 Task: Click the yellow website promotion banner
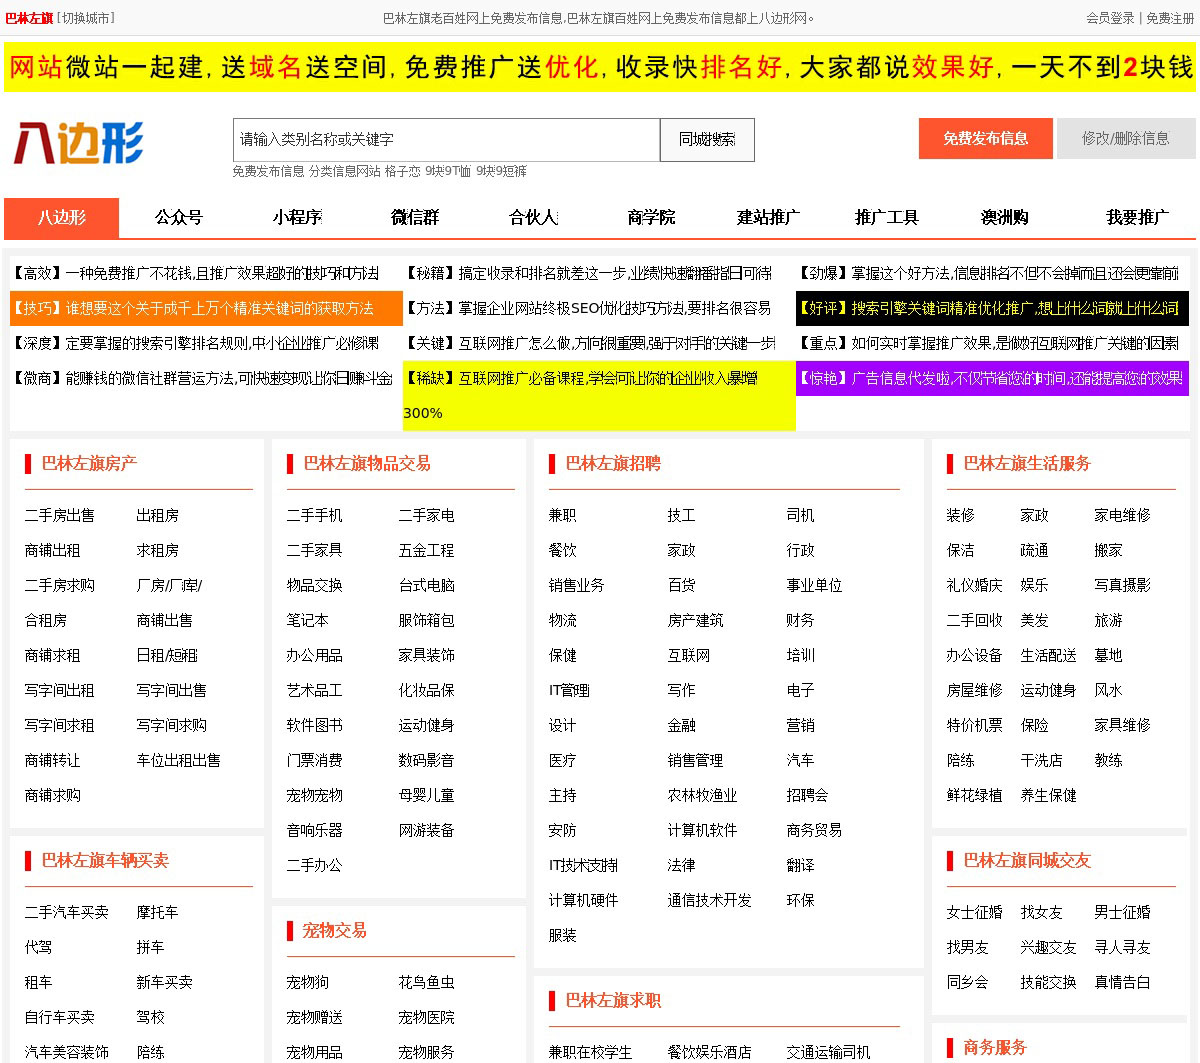pyautogui.click(x=600, y=67)
